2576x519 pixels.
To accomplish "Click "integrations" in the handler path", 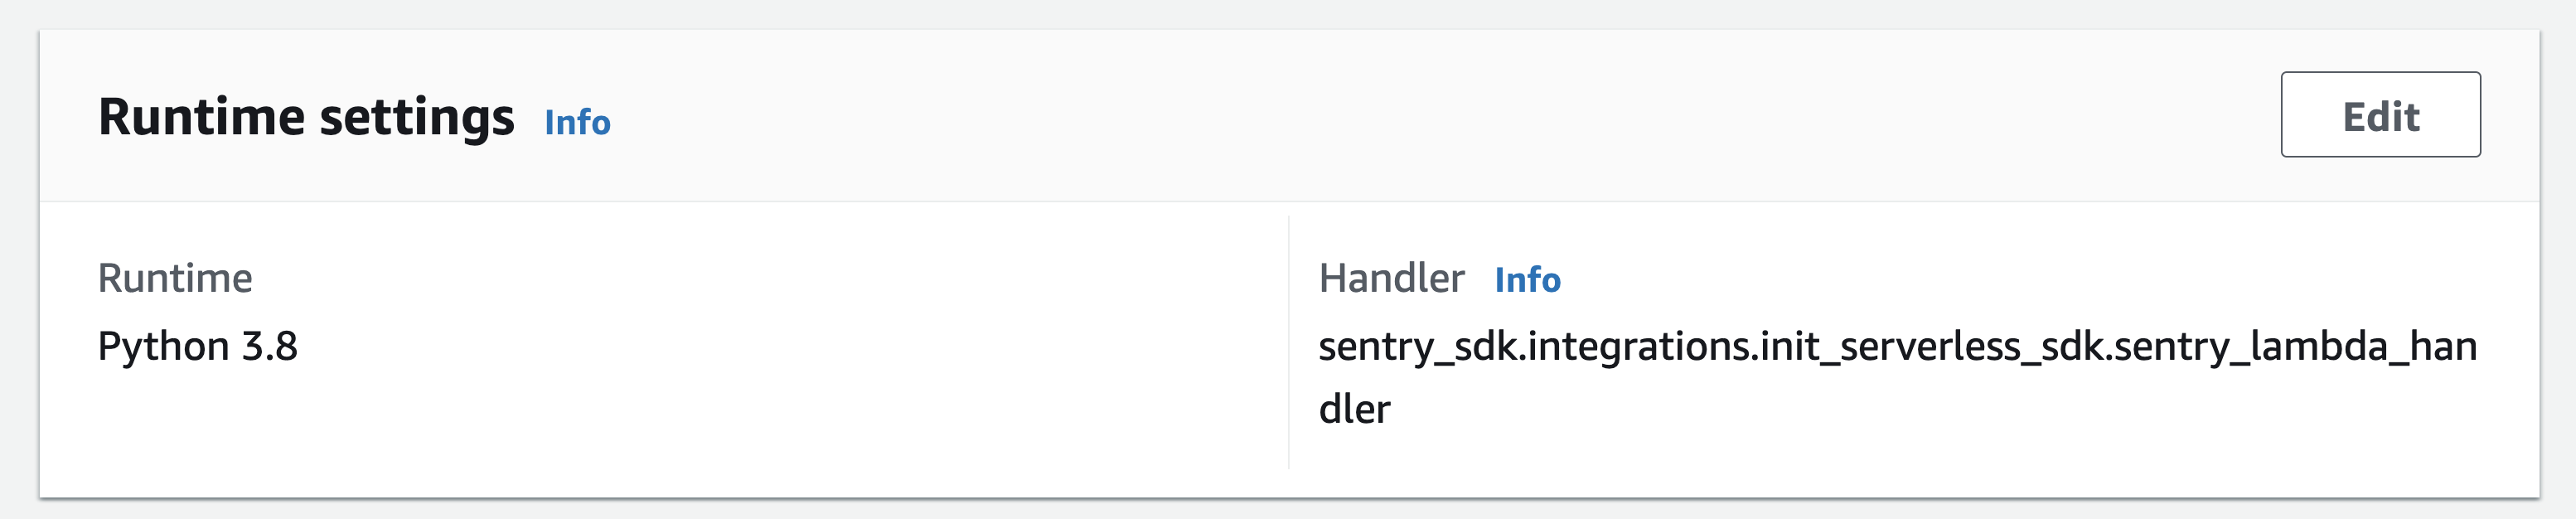I will tap(1639, 347).
